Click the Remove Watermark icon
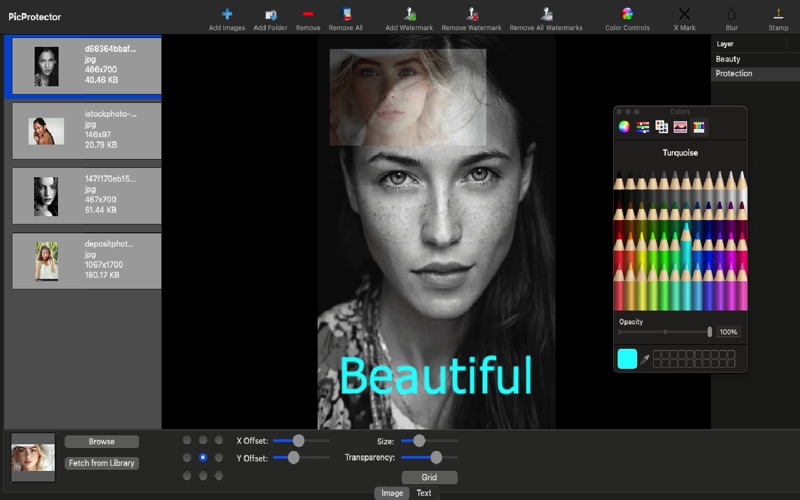 coord(471,14)
